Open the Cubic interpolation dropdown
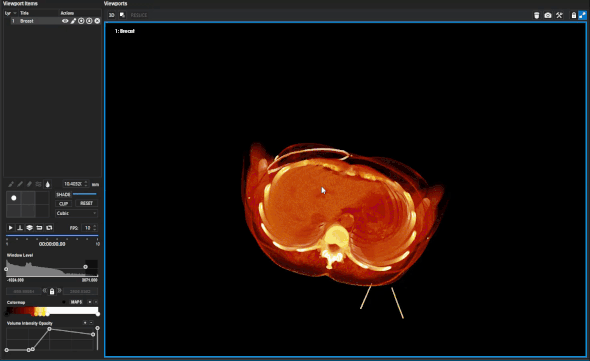This screenshot has width=590, height=361. point(76,213)
